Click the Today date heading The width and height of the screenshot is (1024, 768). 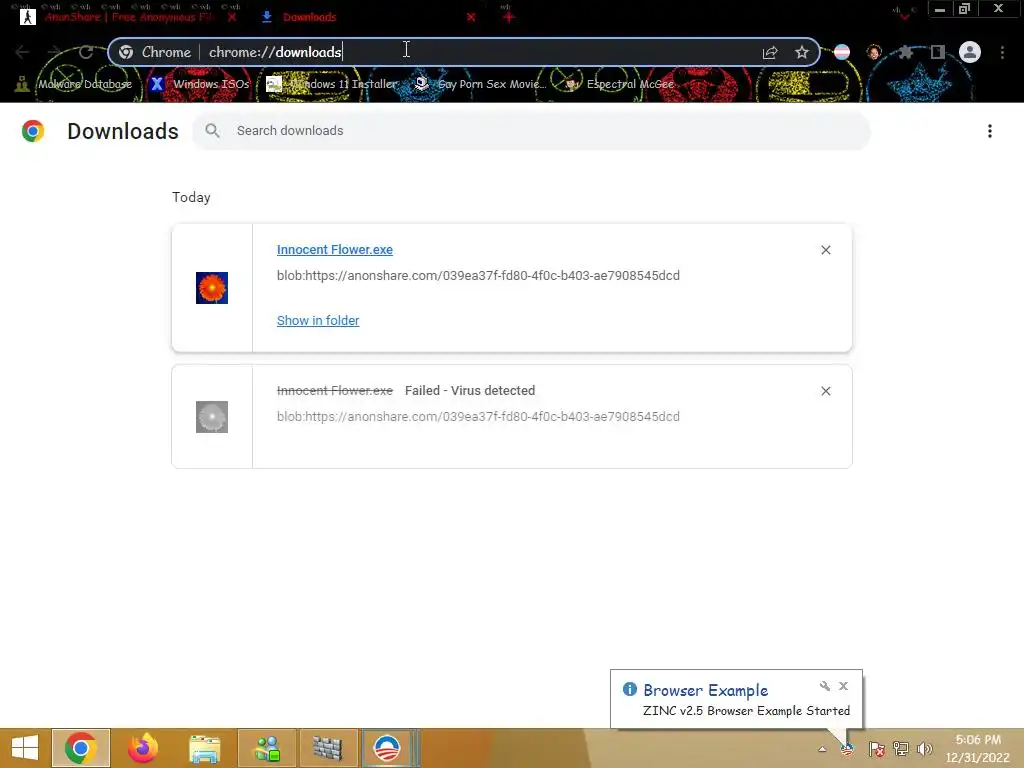[x=191, y=197]
